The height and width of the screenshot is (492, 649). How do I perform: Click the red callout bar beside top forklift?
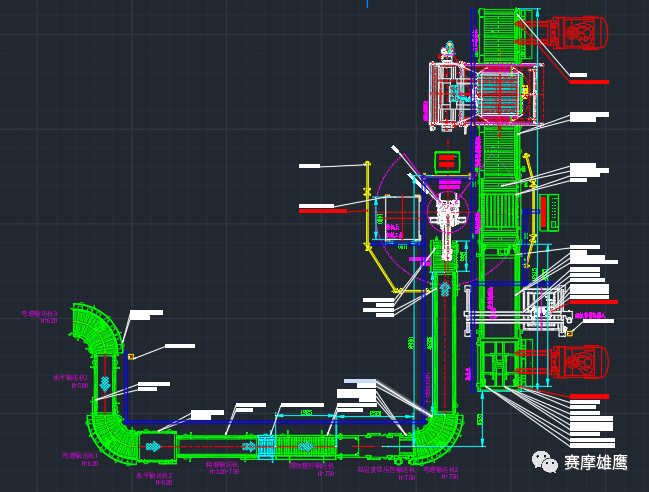[x=588, y=81]
